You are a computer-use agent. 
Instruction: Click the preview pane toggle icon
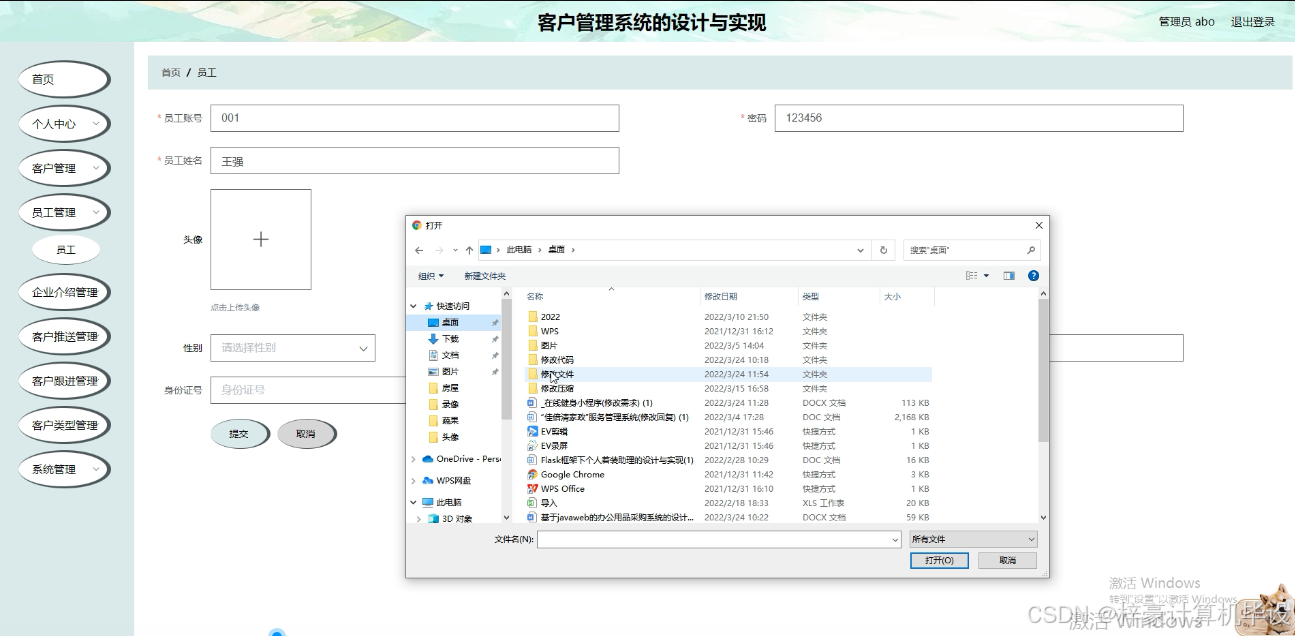[1010, 274]
